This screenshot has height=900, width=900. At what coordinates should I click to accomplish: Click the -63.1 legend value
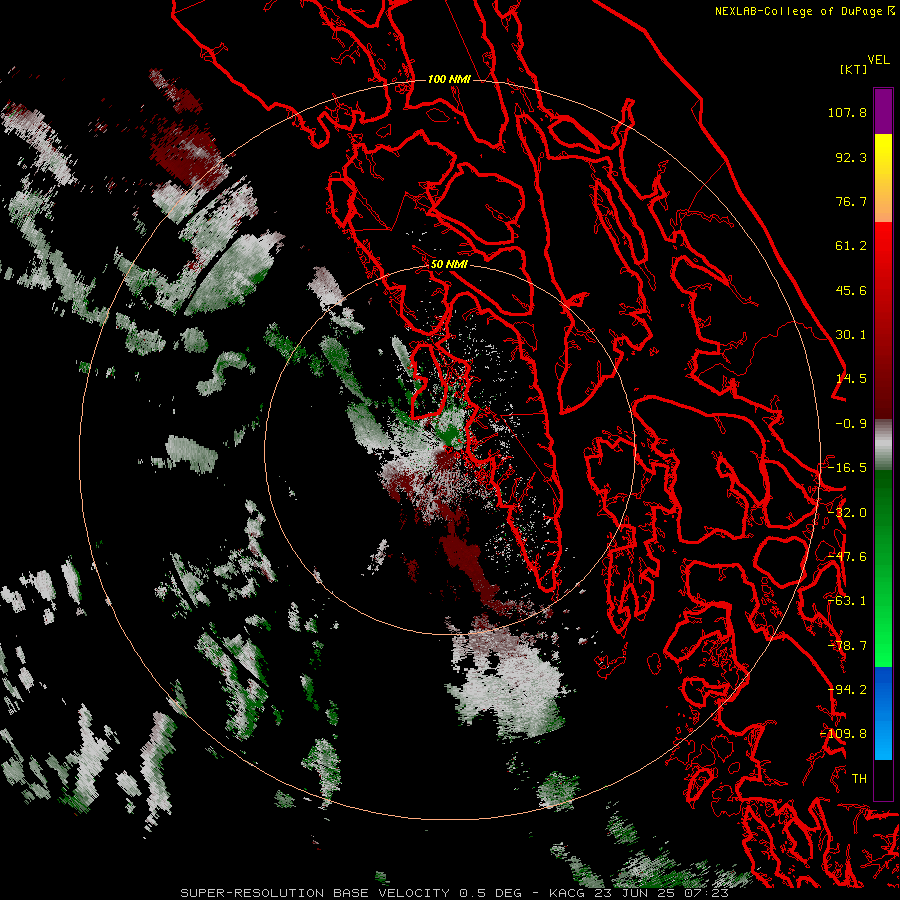point(847,601)
